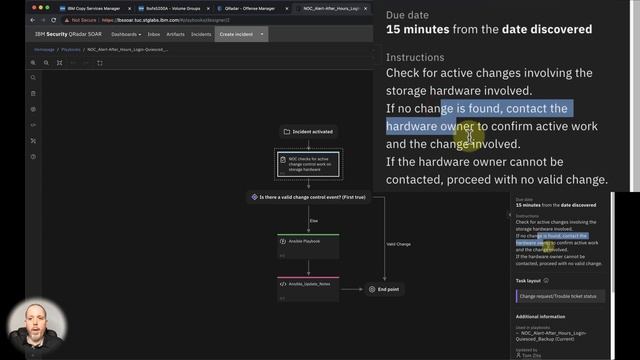Screen dimensions: 640x360
Task: Click the full-screen frame icon in canvas toolbar
Action: tap(100, 63)
